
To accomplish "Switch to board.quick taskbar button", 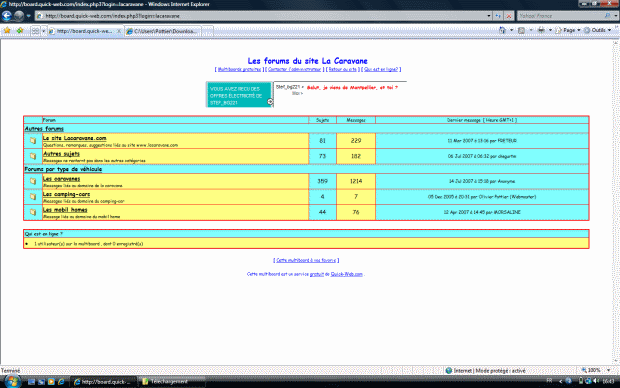I will point(103,382).
